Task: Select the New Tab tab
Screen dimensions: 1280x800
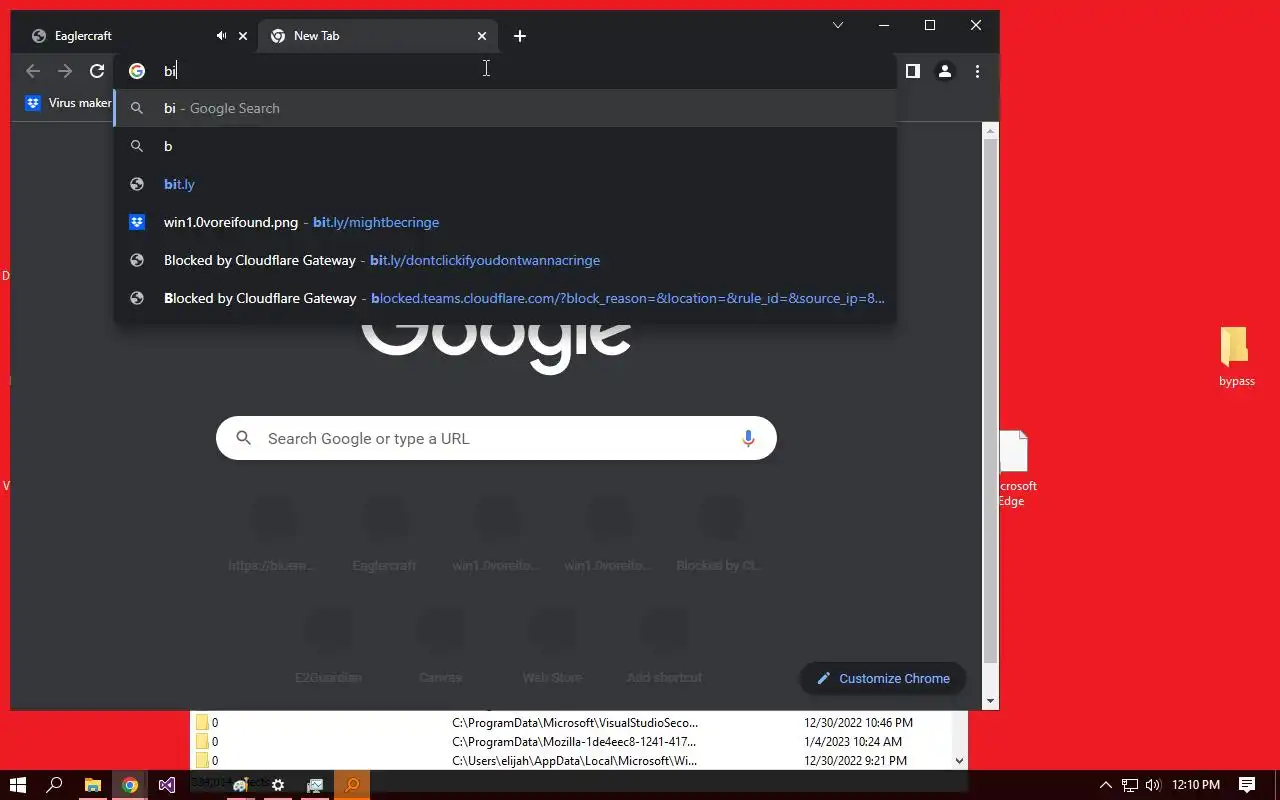Action: click(x=378, y=36)
